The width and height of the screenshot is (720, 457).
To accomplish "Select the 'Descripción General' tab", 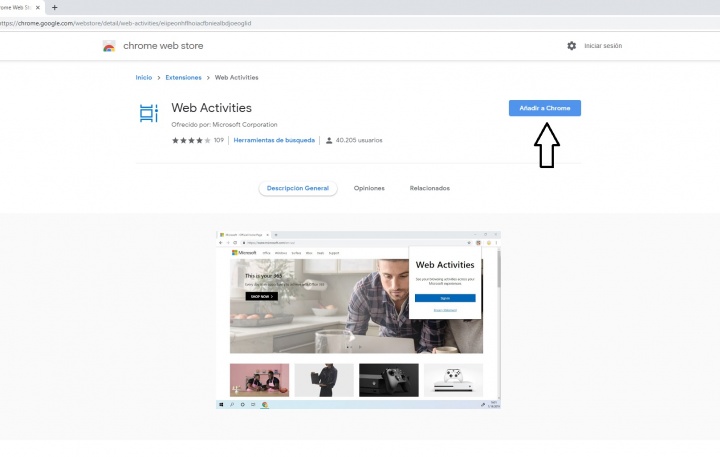I will [x=298, y=188].
